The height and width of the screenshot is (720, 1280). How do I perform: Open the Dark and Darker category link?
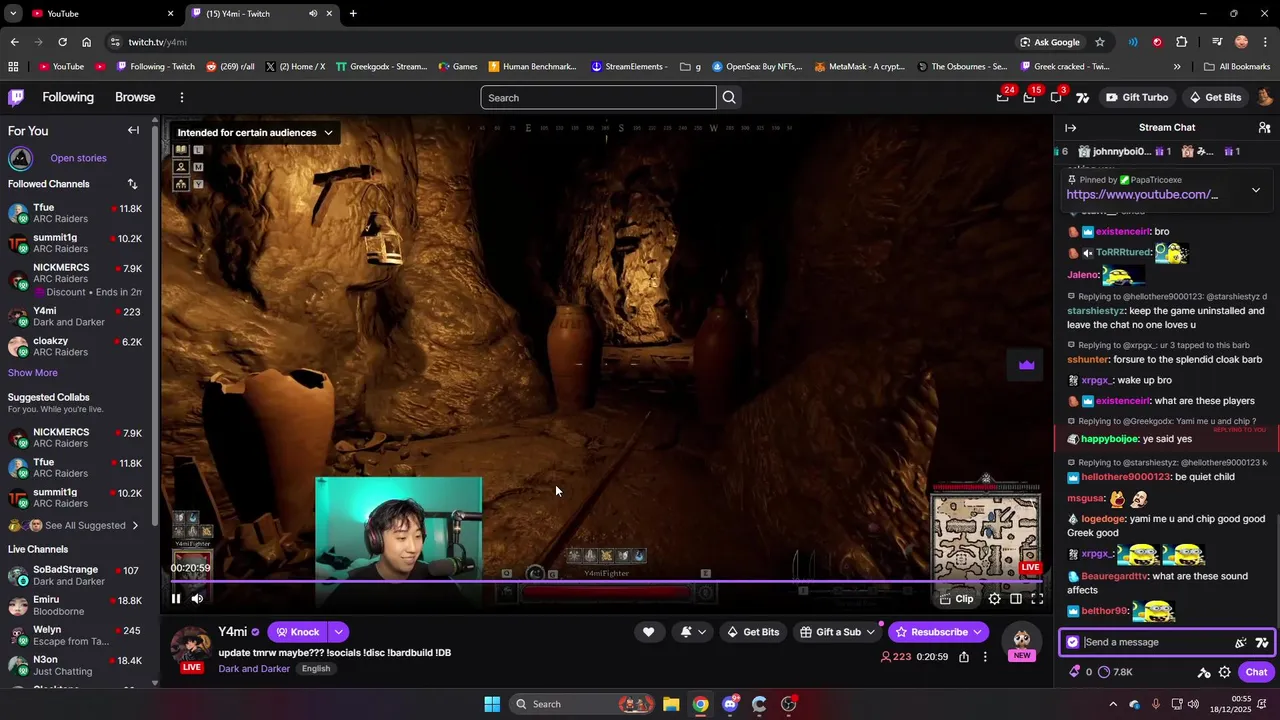tap(254, 669)
